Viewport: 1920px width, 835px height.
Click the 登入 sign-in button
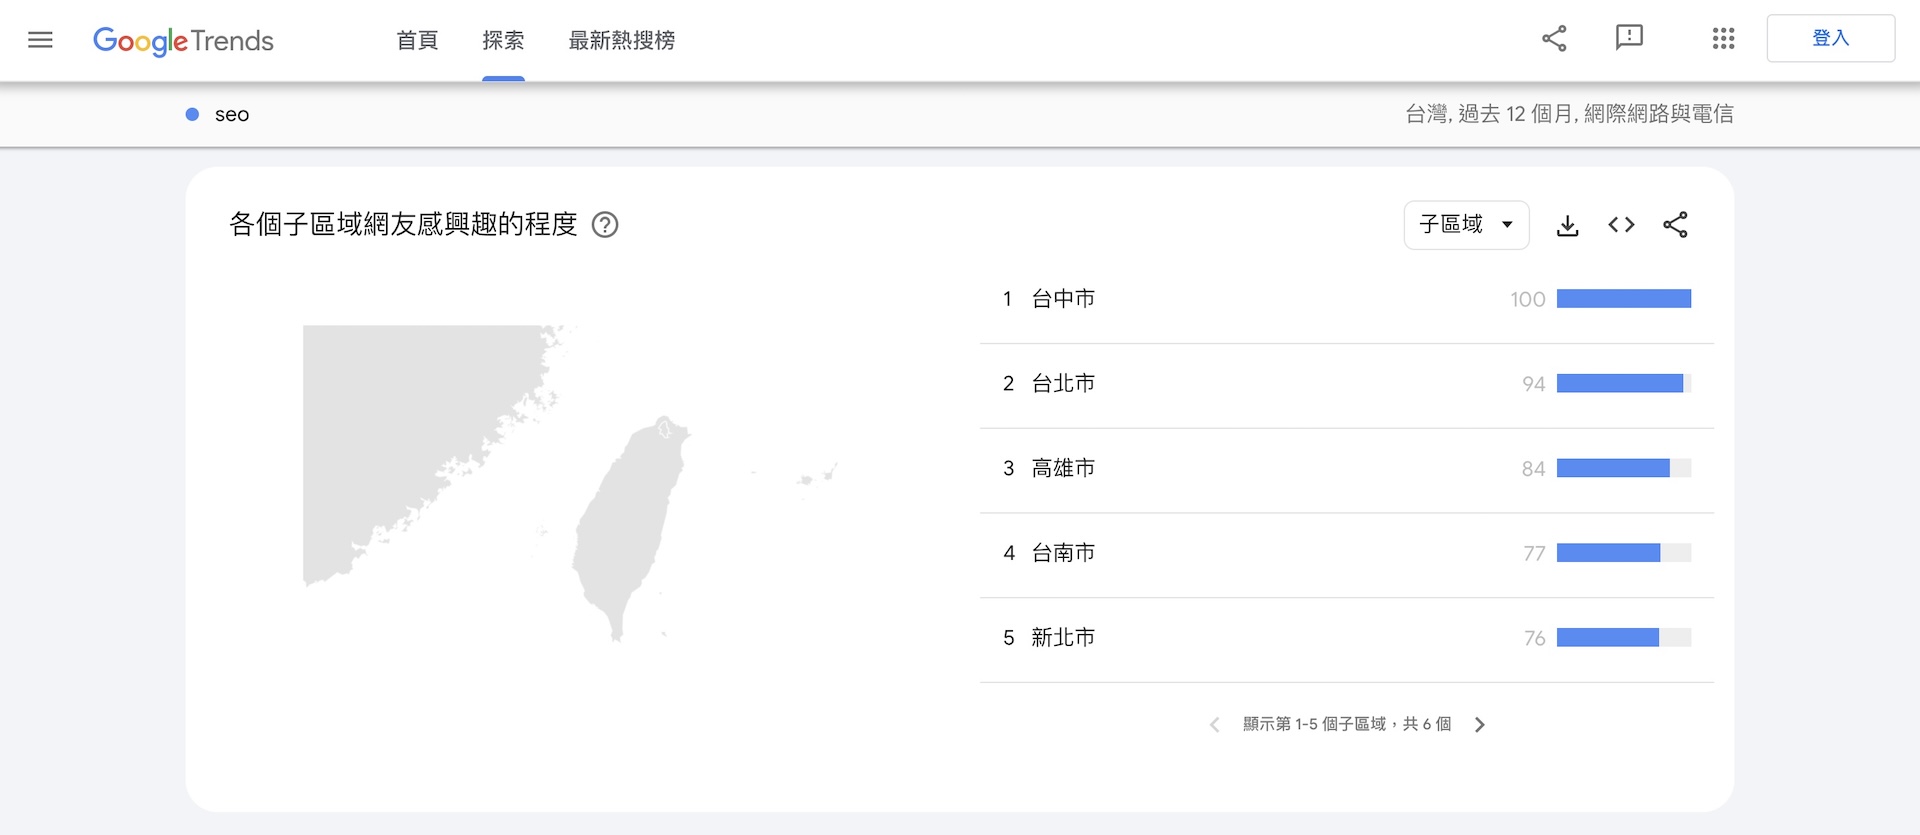click(x=1830, y=39)
